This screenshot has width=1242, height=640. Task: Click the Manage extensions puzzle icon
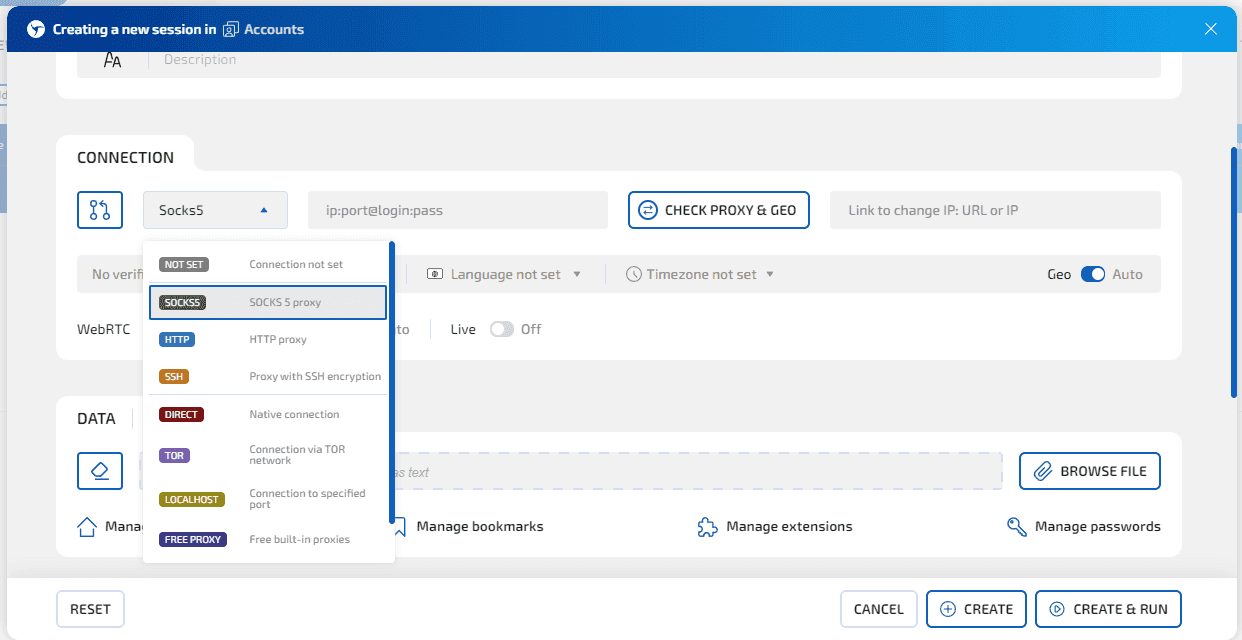707,525
